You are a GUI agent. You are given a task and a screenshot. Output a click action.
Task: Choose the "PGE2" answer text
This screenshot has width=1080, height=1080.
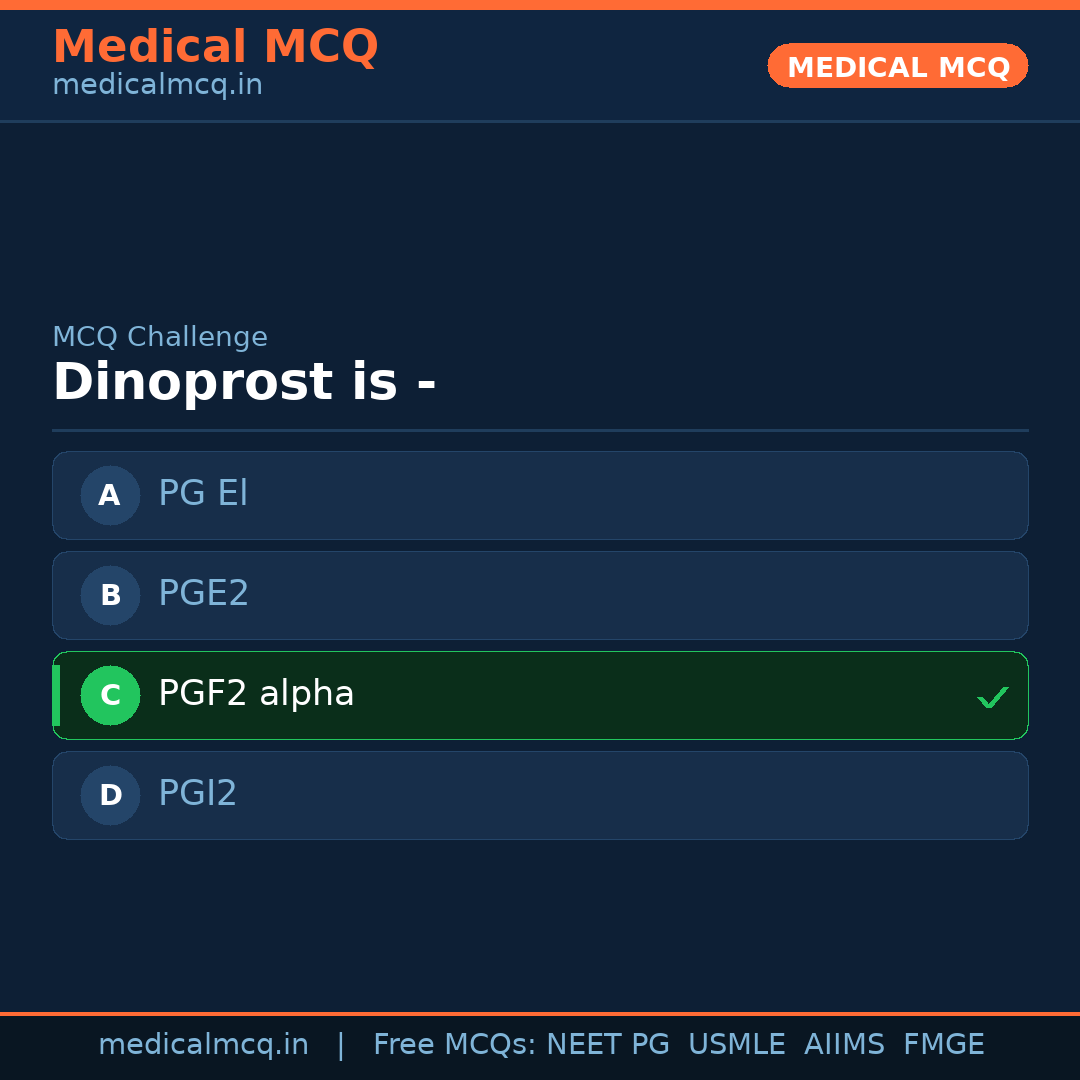pyautogui.click(x=203, y=594)
